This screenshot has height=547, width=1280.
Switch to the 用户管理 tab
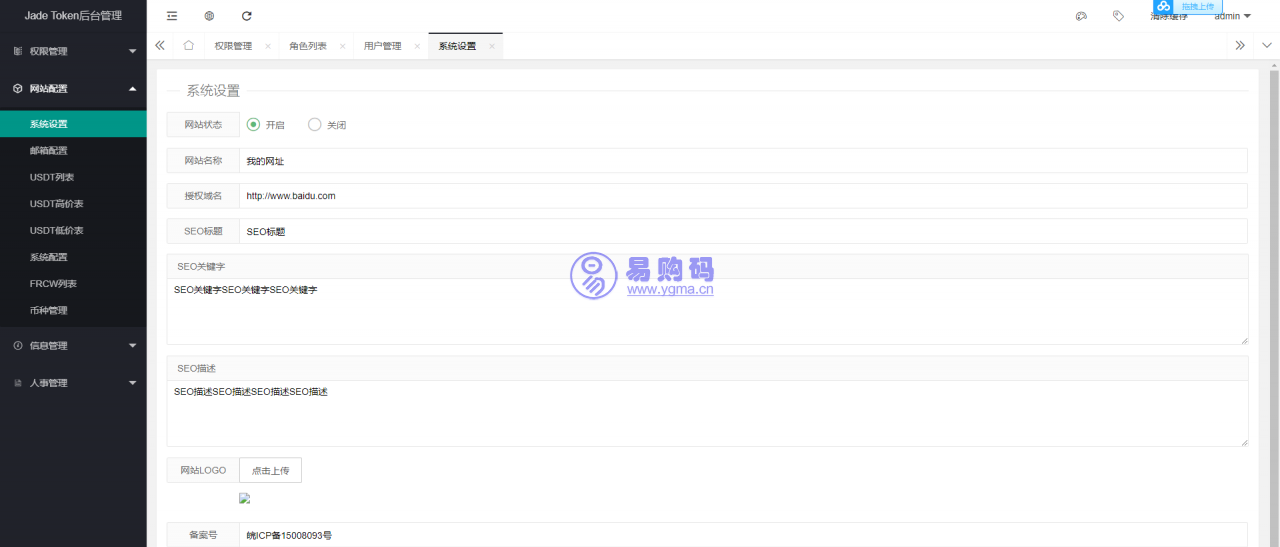tap(382, 46)
